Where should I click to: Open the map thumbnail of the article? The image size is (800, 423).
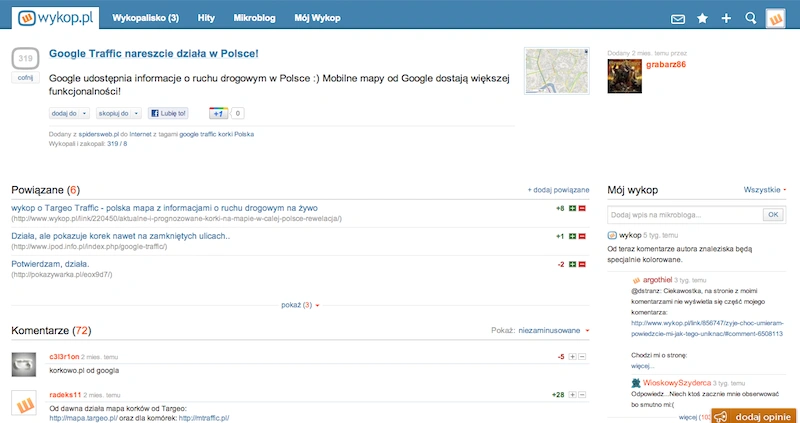(x=557, y=71)
